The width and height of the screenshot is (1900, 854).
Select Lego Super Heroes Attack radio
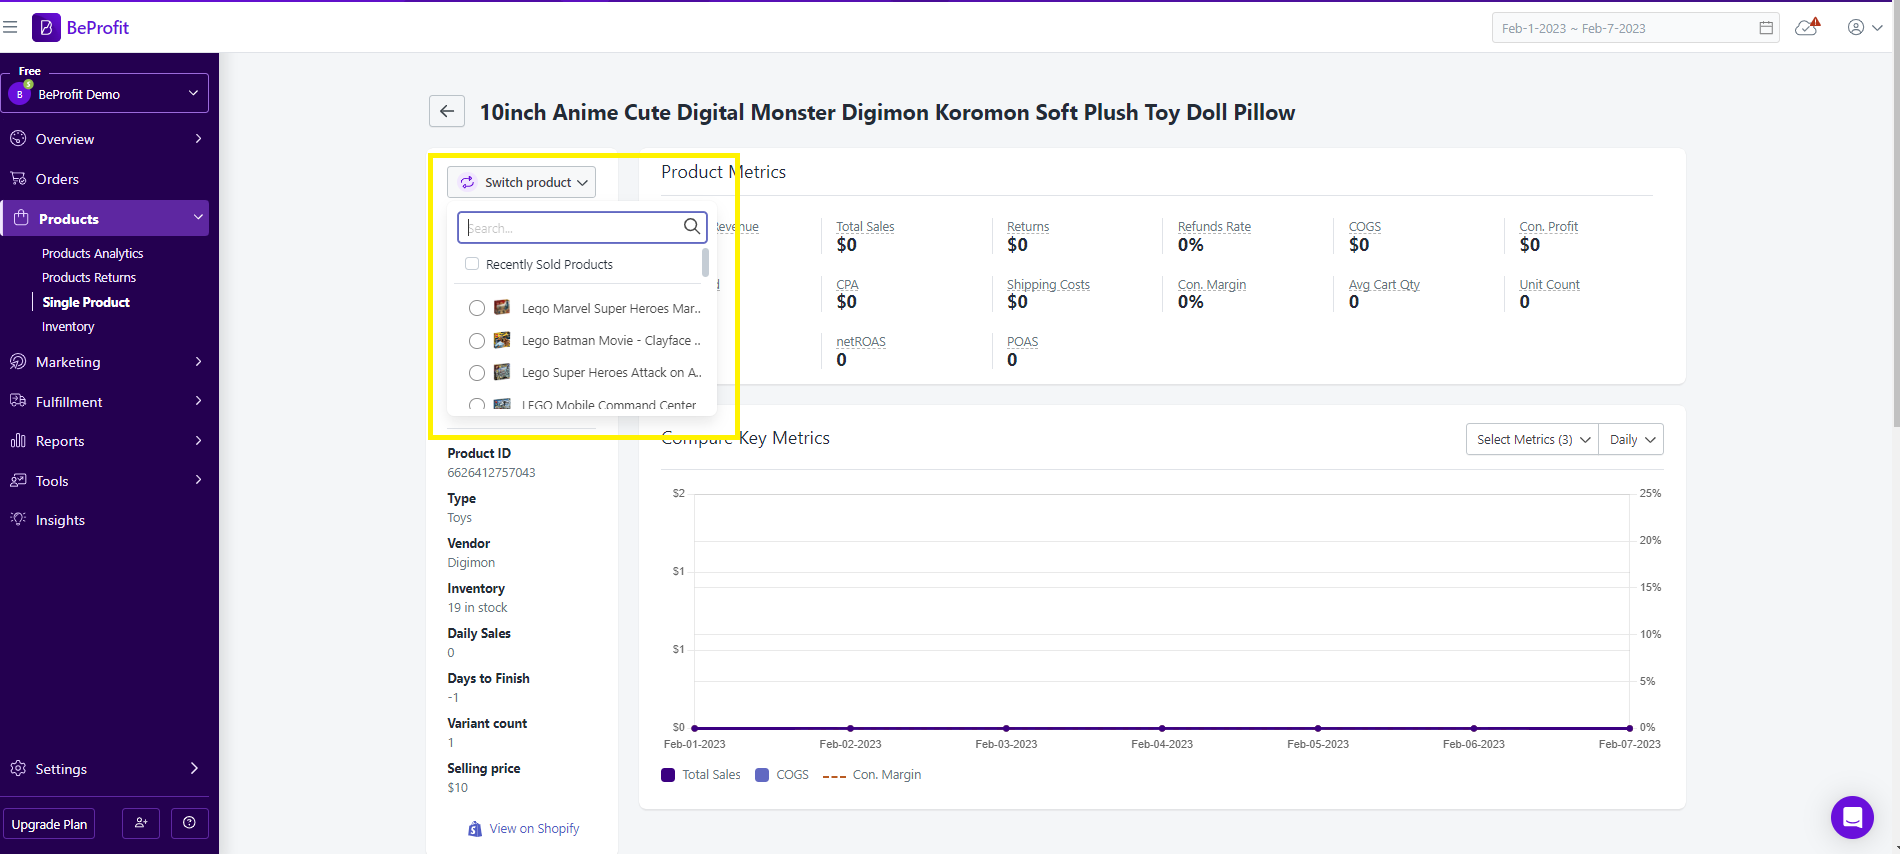point(477,373)
